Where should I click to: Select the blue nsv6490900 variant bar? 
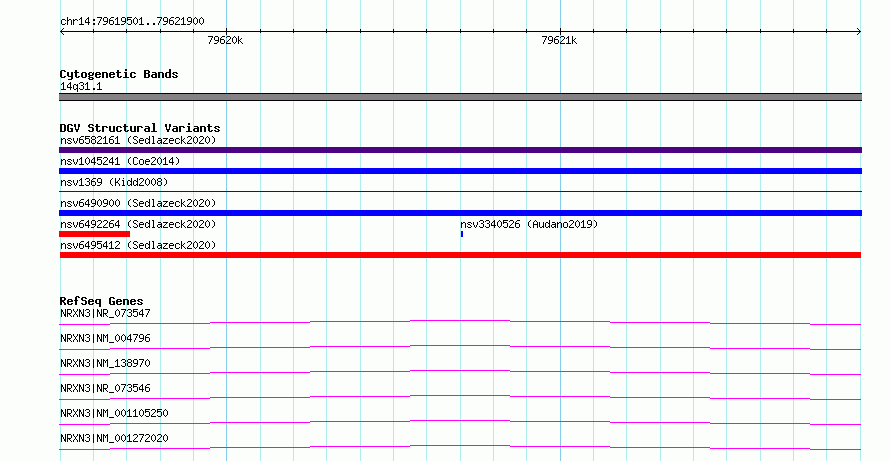460,213
